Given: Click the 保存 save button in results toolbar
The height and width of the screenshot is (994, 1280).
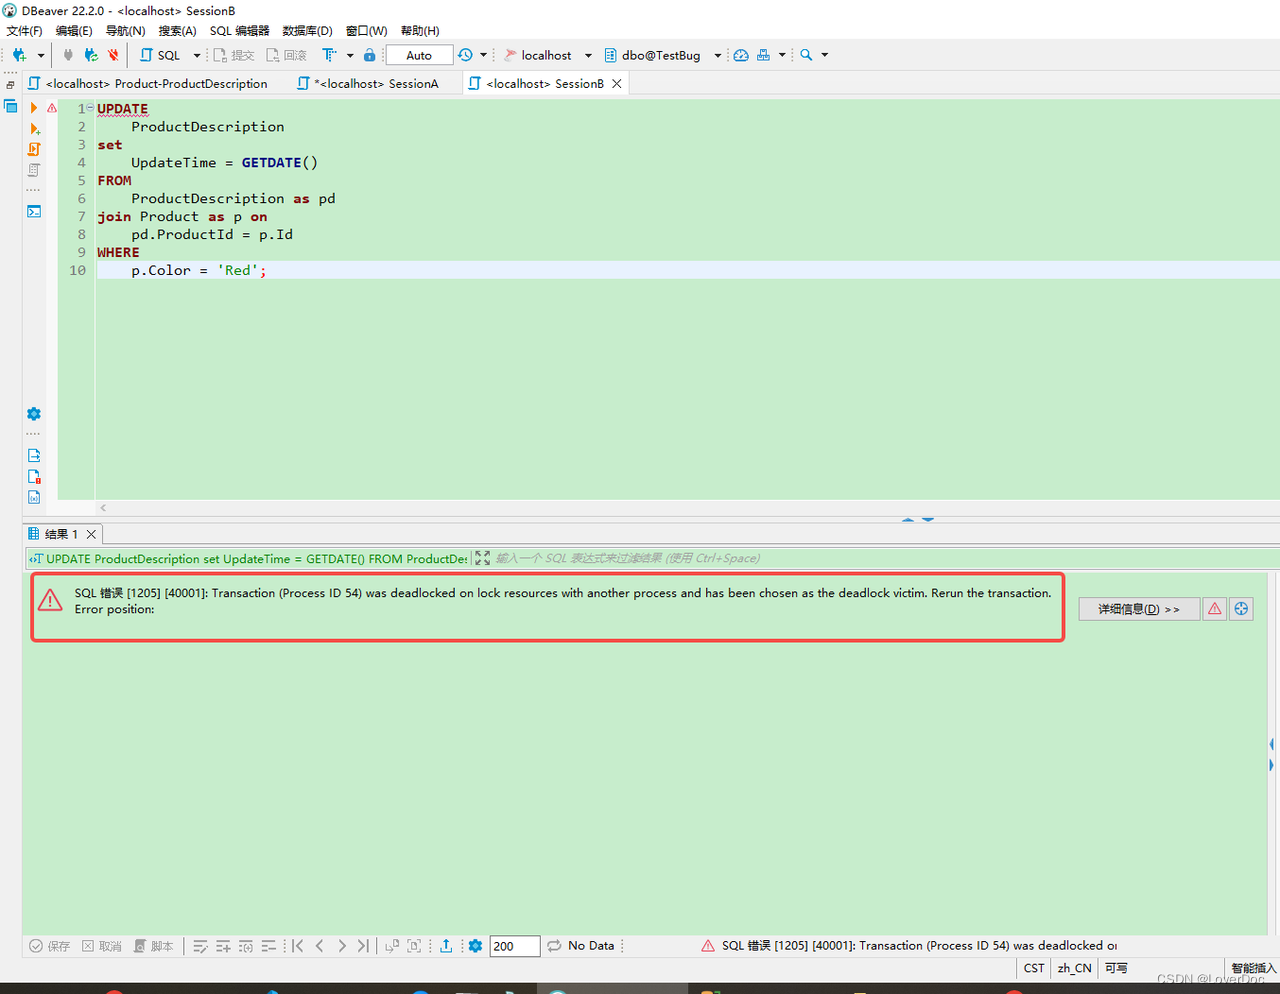Looking at the screenshot, I should click(50, 946).
